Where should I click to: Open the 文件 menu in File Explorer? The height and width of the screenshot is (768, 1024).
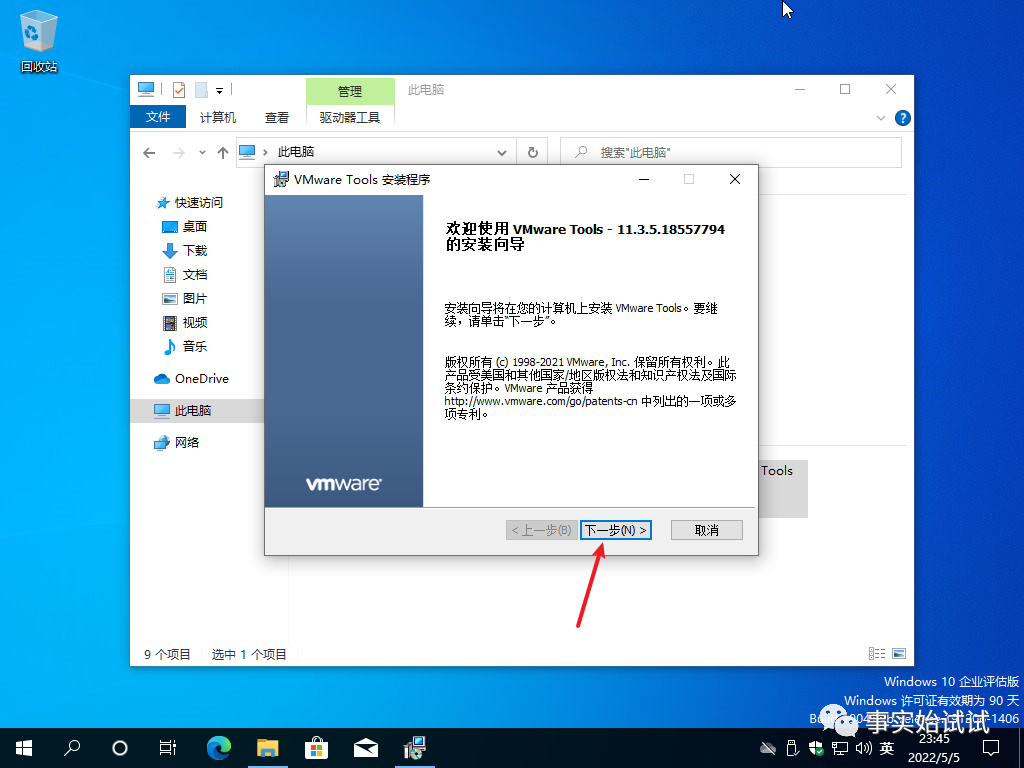click(x=157, y=116)
